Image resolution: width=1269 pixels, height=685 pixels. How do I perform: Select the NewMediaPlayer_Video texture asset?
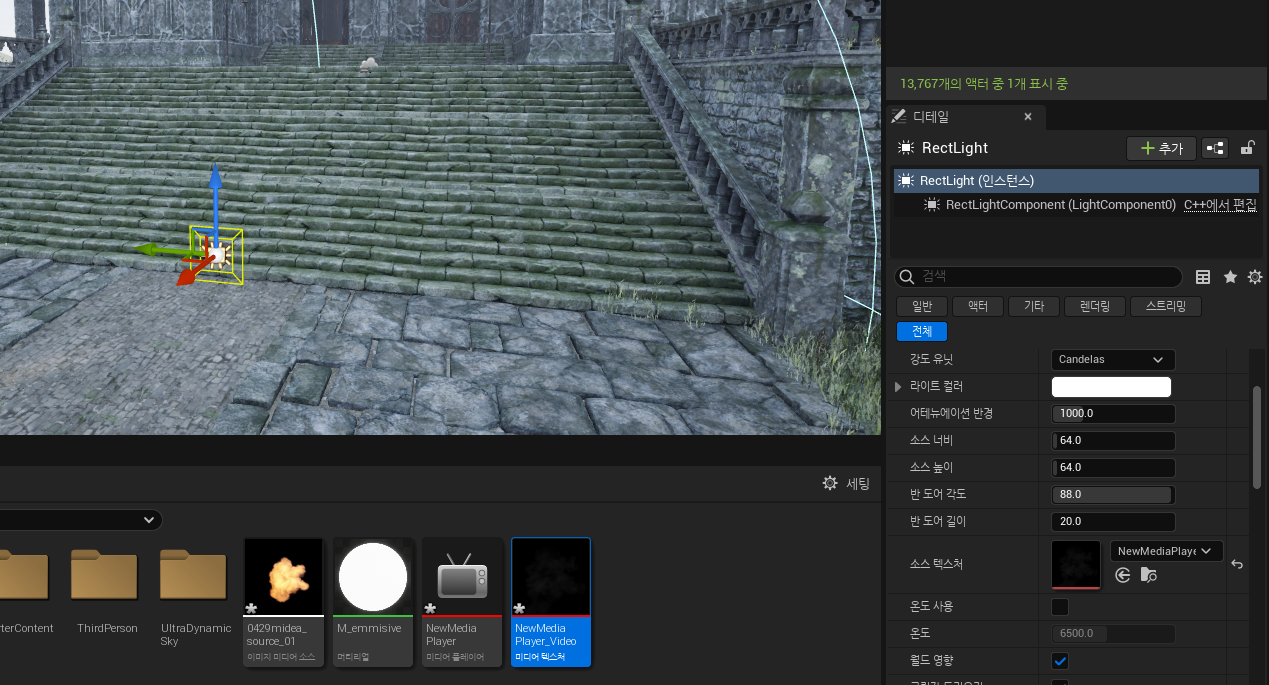[x=551, y=602]
